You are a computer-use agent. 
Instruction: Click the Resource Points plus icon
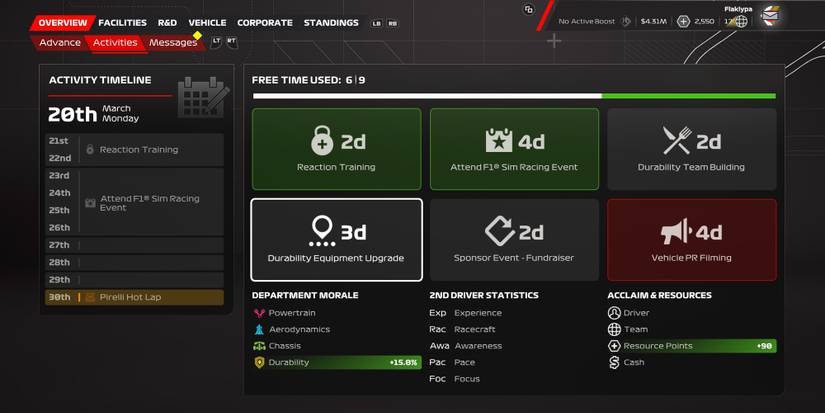[x=614, y=346]
